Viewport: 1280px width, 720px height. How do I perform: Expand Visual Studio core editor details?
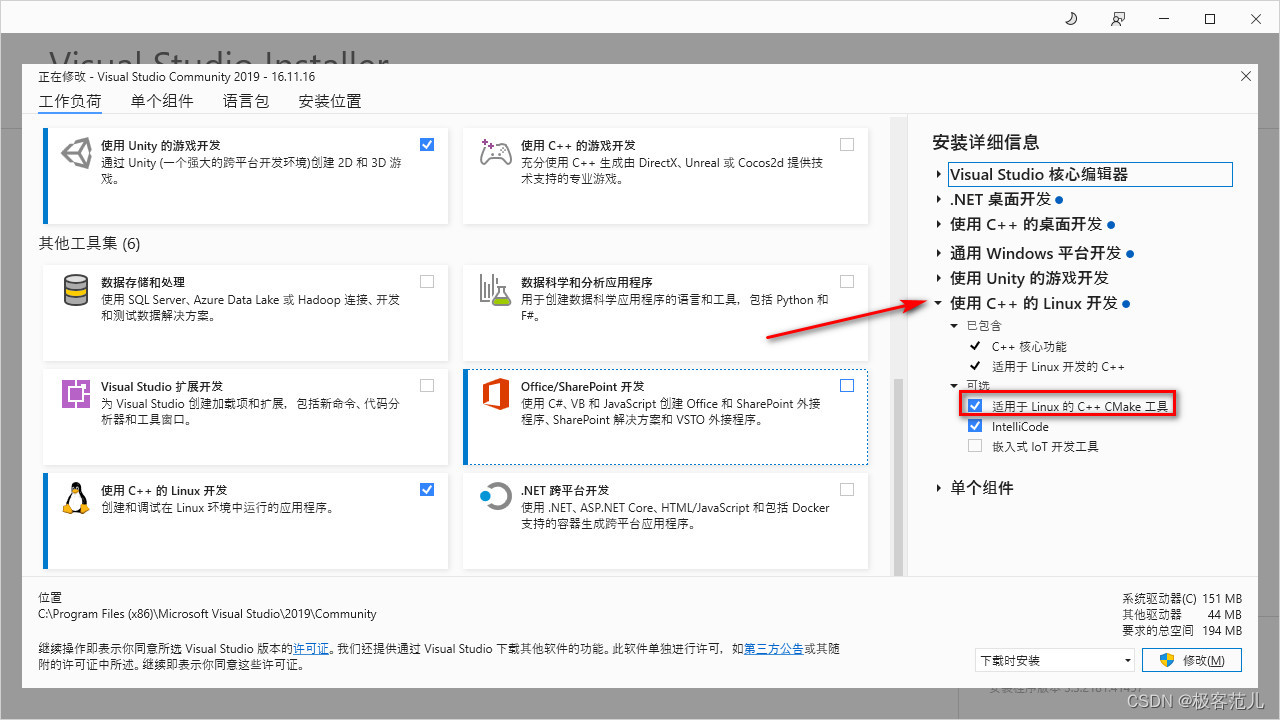click(939, 174)
